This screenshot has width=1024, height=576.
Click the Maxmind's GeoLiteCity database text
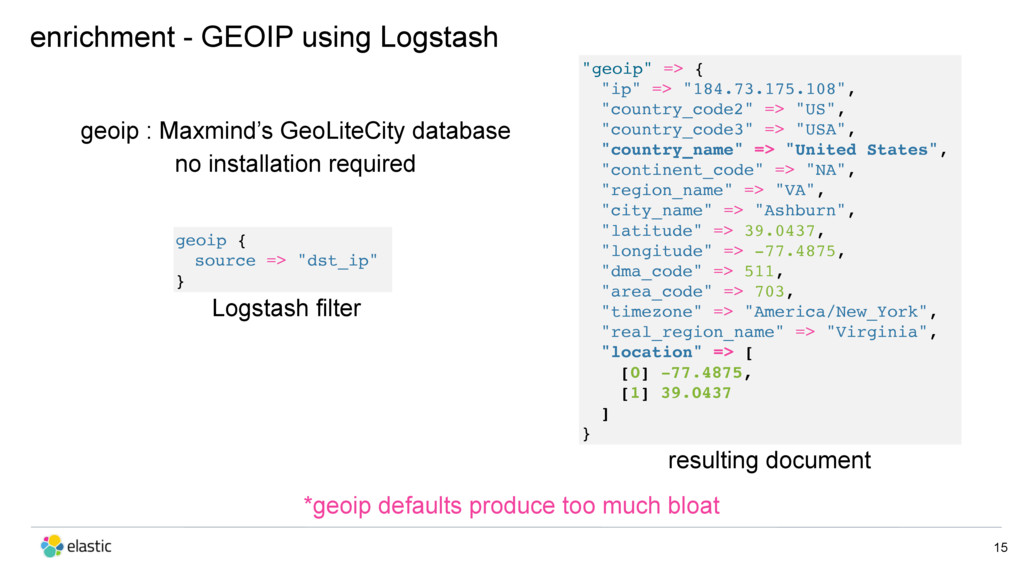tap(335, 131)
